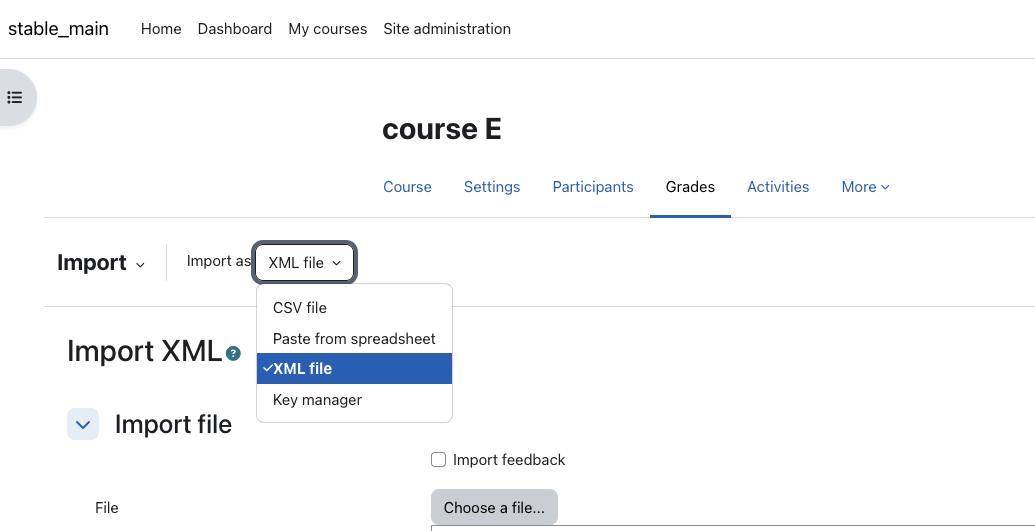This screenshot has height=531, width=1035.
Task: Open the Settings tab
Action: (x=492, y=187)
